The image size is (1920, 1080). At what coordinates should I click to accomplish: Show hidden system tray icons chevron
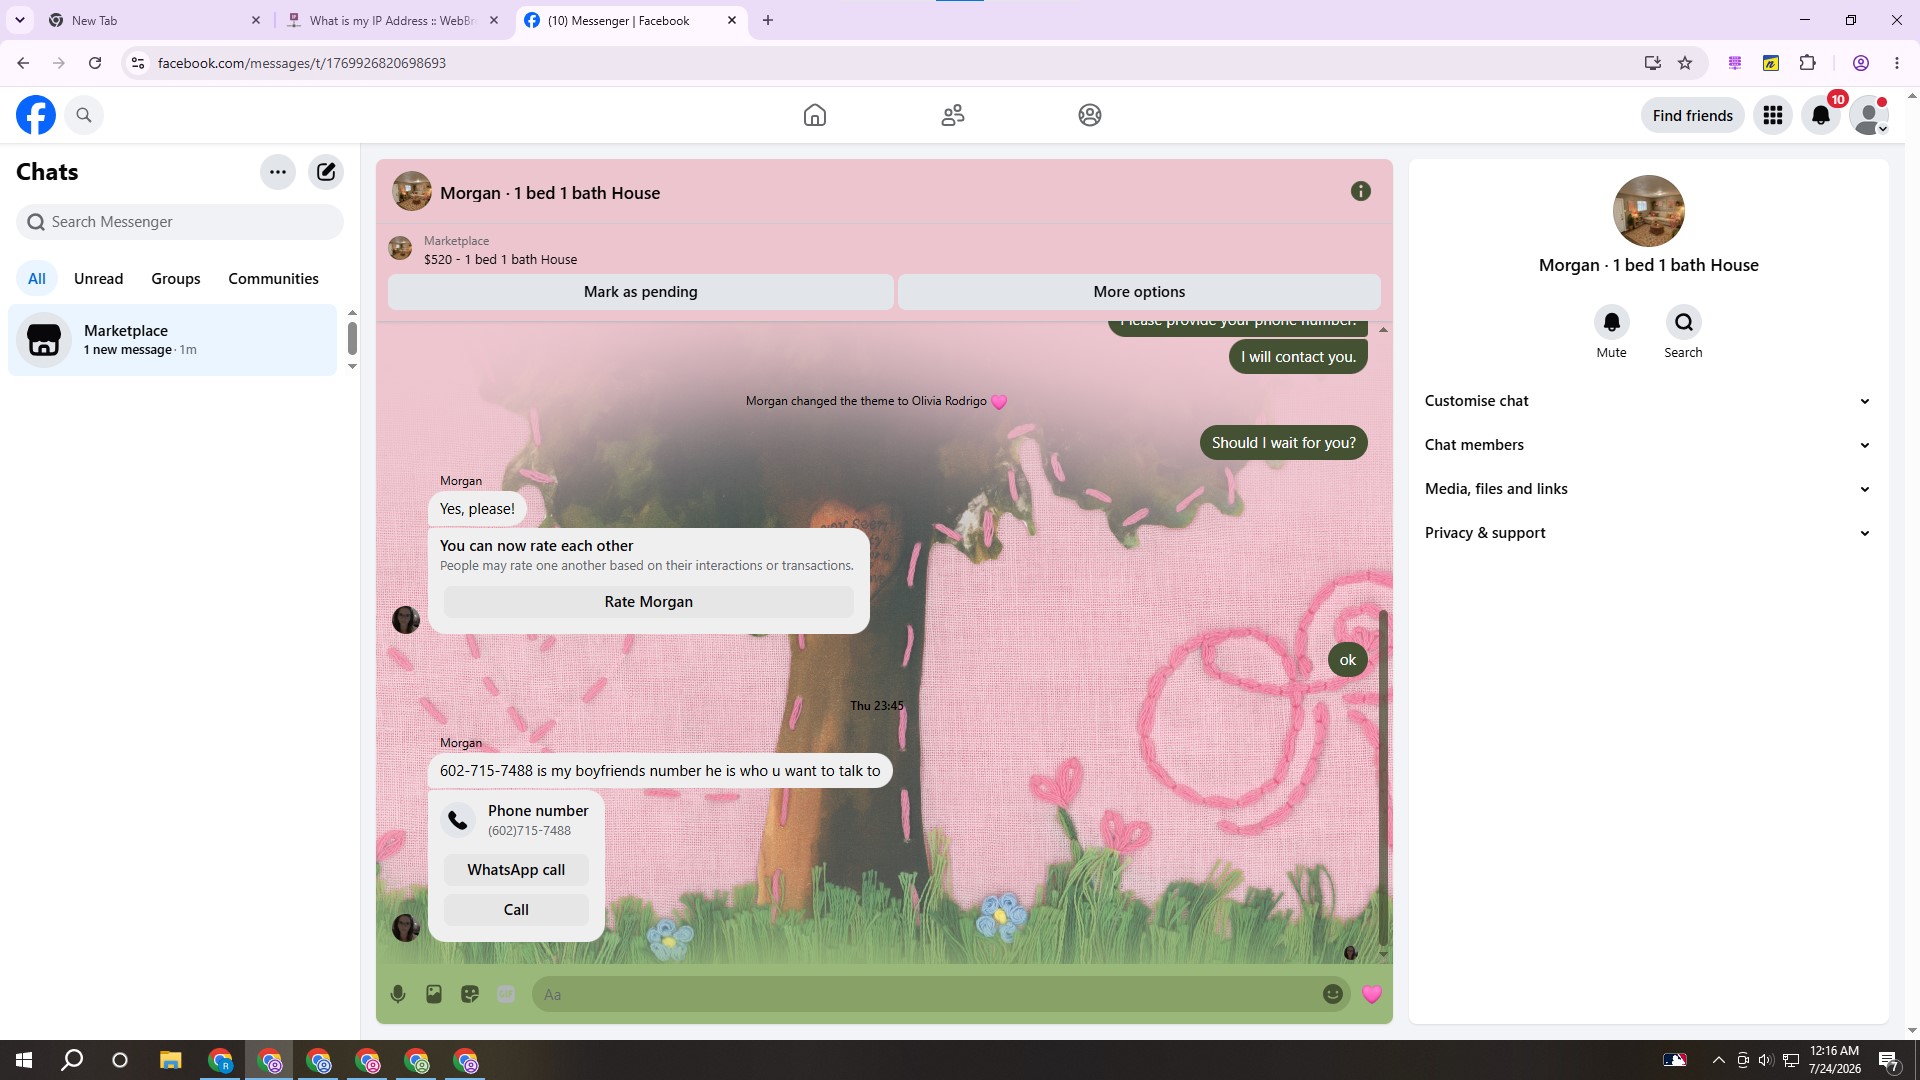(1718, 1060)
